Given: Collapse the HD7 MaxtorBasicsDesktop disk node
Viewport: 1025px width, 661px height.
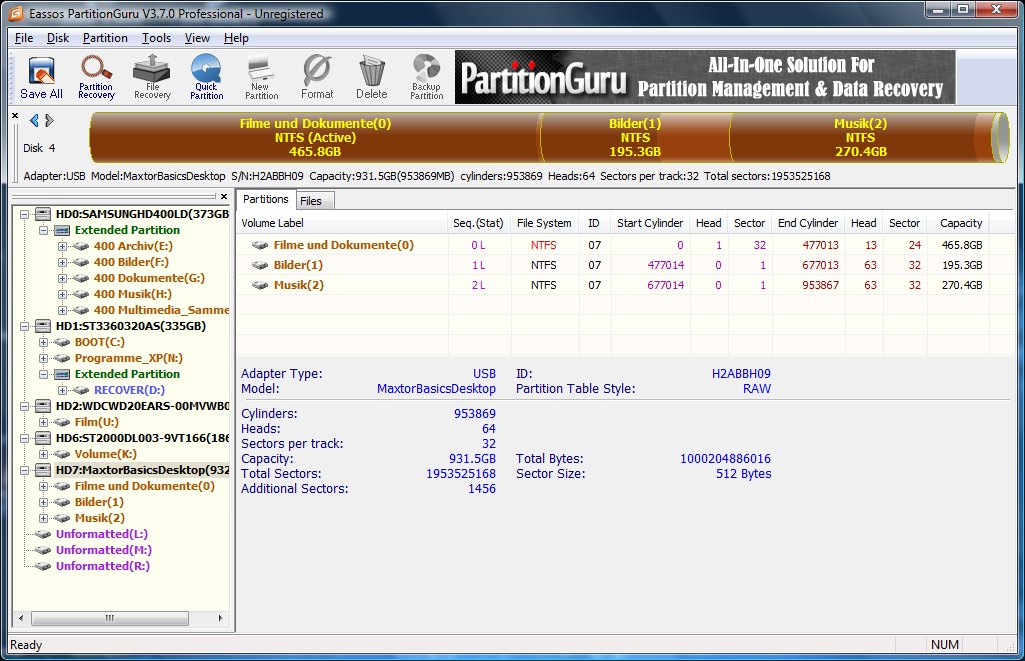Looking at the screenshot, I should point(24,470).
